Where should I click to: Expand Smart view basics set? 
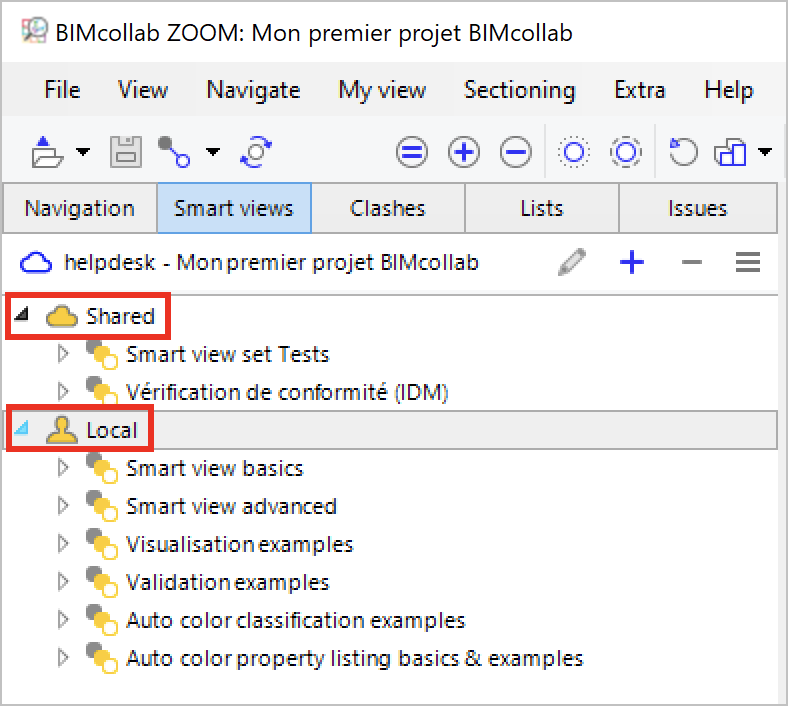(62, 467)
